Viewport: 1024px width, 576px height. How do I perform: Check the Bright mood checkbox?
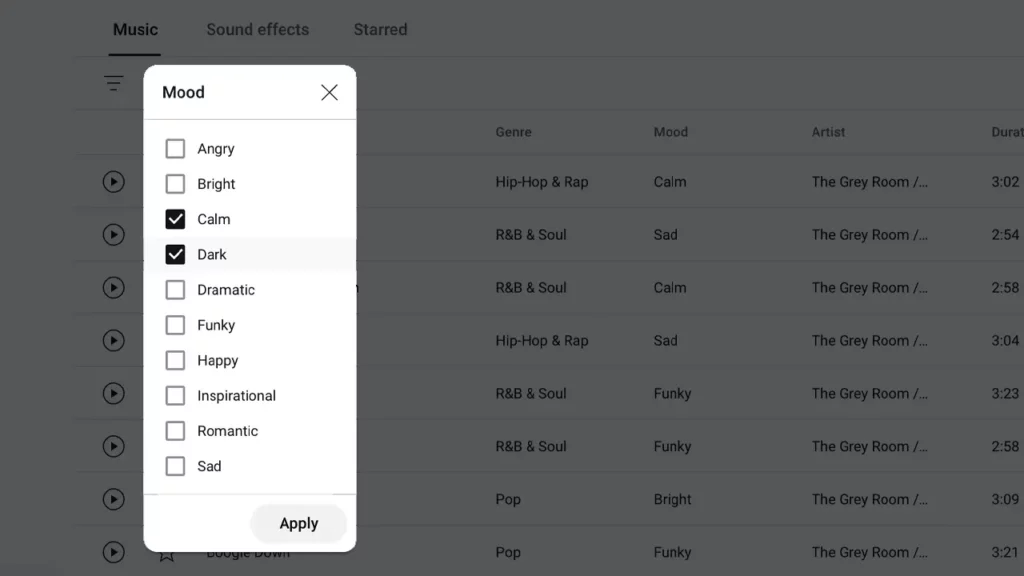tap(175, 184)
